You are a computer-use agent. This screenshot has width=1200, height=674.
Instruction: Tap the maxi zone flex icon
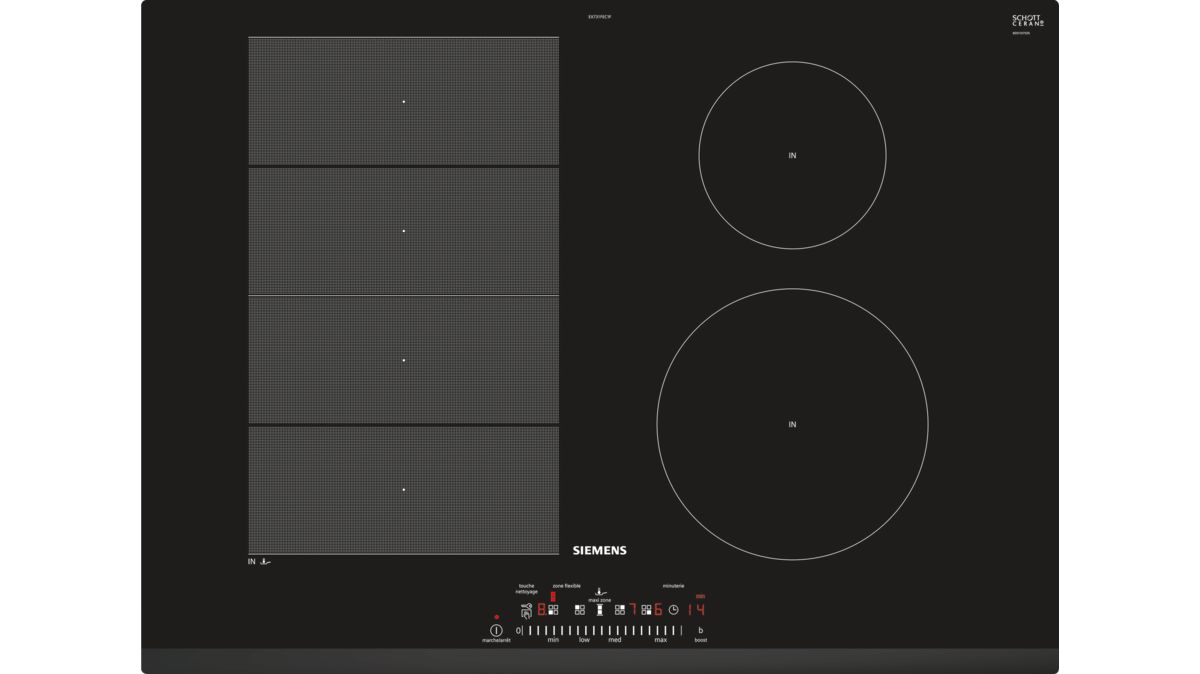[600, 609]
